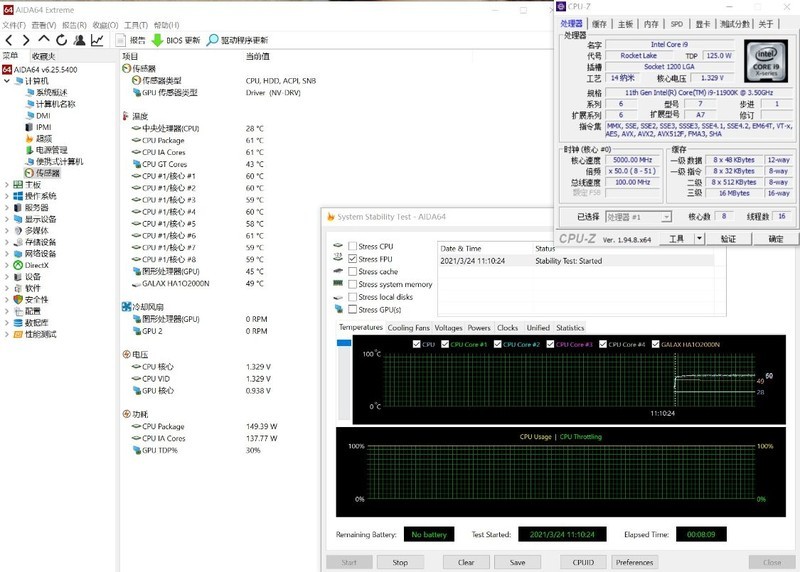
Task: Click the 冷却风扇 fan section icon
Action: coord(127,307)
